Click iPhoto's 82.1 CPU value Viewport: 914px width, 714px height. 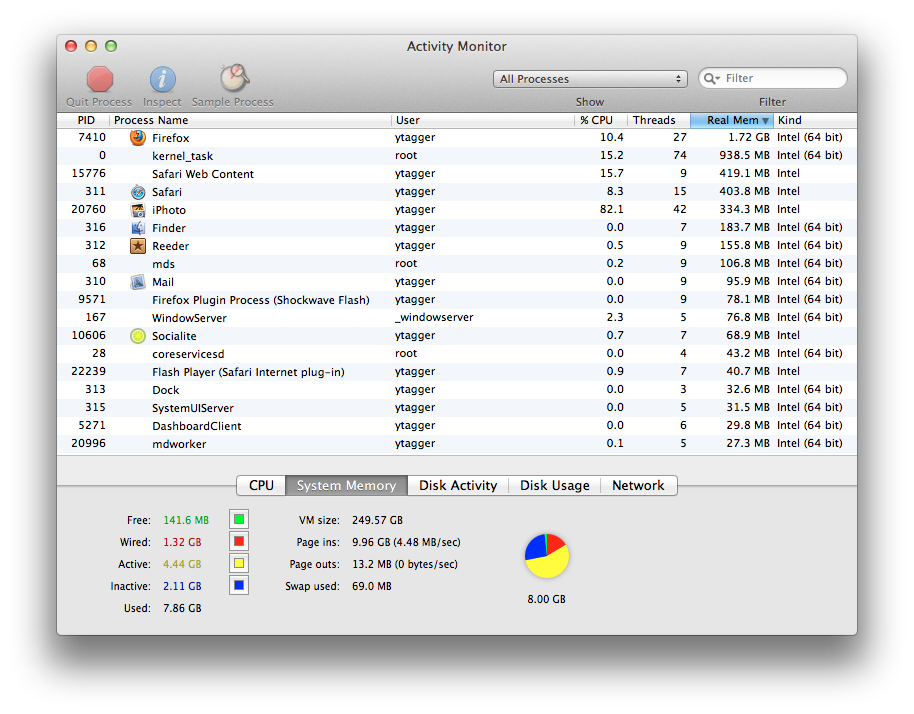(x=611, y=209)
